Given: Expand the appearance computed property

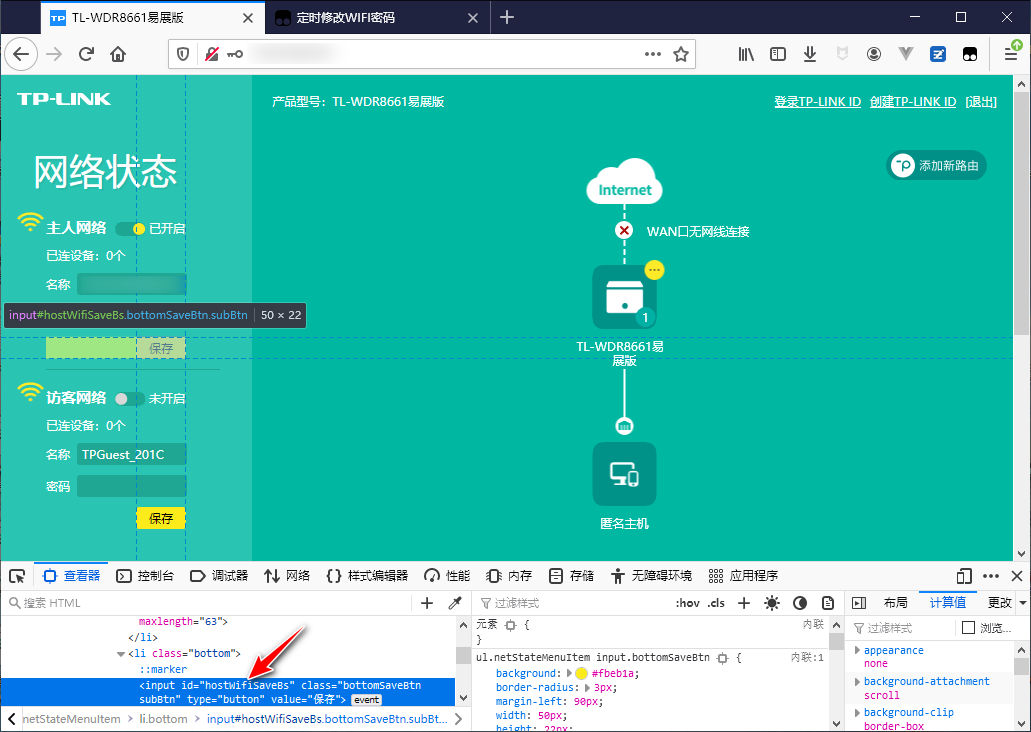Looking at the screenshot, I should pyautogui.click(x=857, y=650).
